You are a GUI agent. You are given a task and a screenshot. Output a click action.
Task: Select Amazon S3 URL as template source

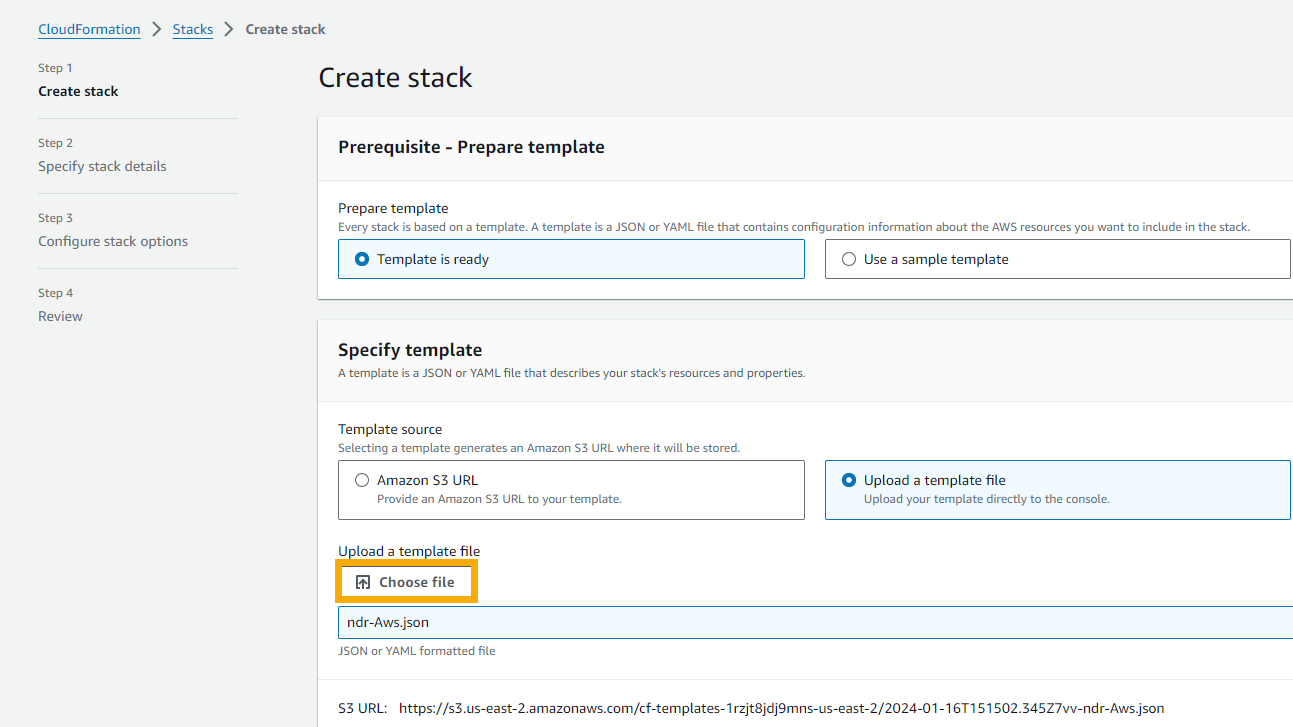[x=362, y=480]
